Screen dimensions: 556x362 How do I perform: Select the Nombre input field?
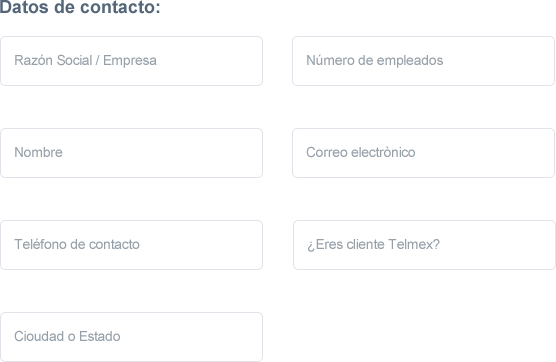tap(131, 153)
